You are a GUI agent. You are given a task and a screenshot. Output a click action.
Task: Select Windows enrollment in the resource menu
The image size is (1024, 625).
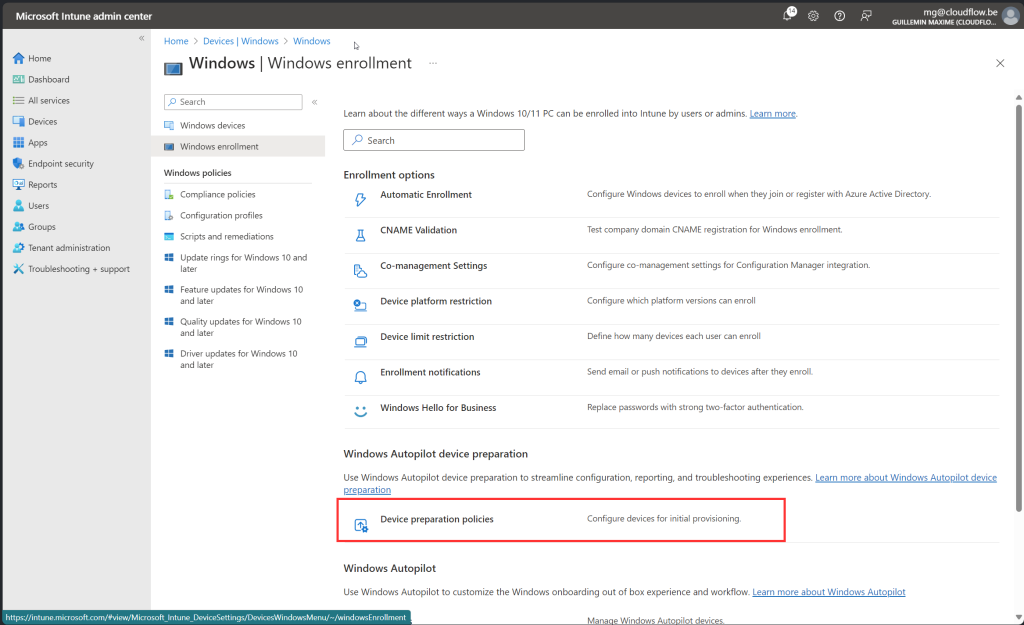point(238,146)
